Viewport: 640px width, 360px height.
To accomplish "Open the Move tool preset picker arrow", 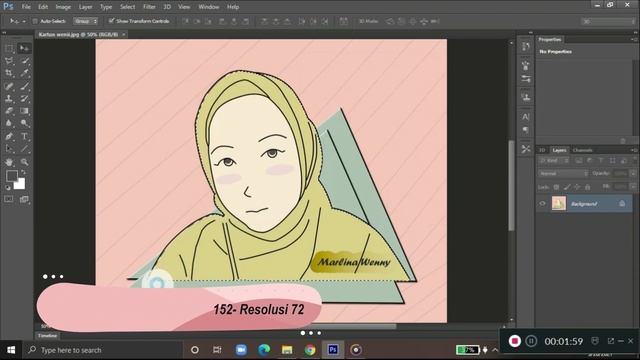I will click(24, 21).
